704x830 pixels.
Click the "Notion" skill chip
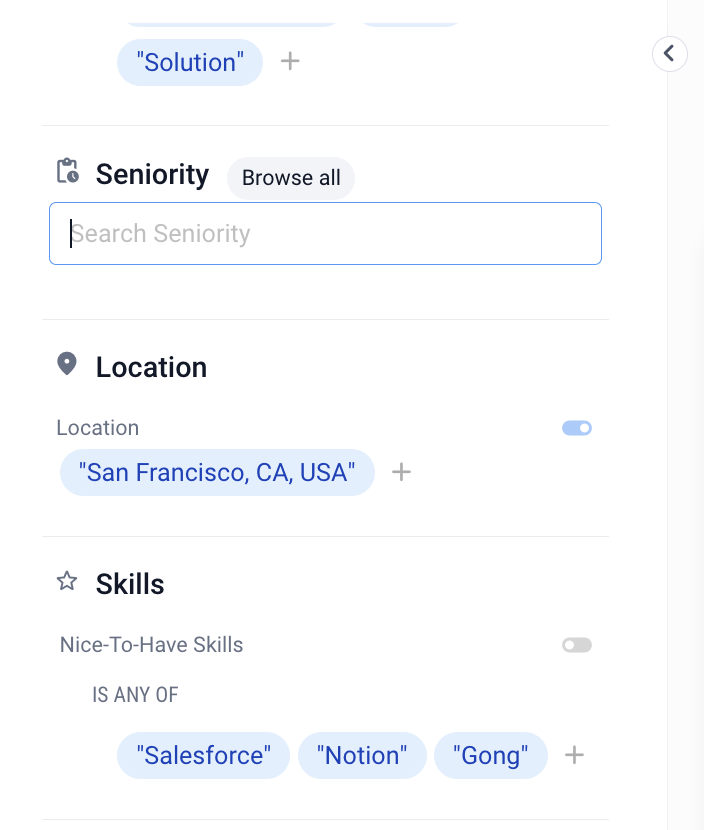pyautogui.click(x=362, y=755)
